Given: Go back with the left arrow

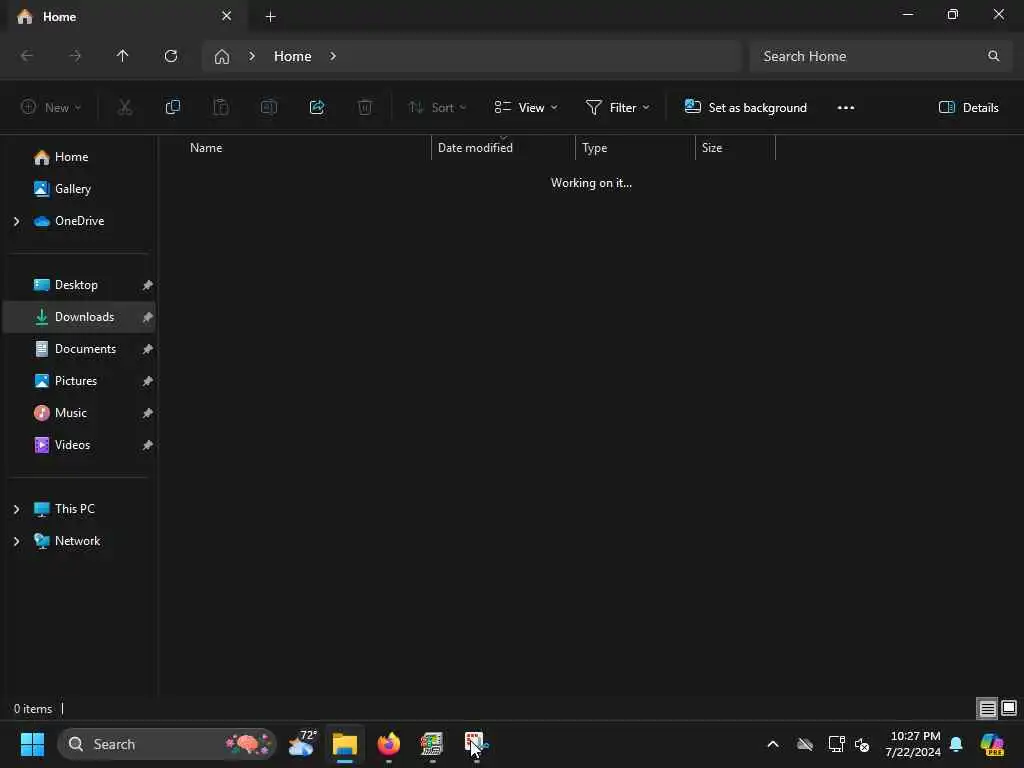Looking at the screenshot, I should point(27,56).
